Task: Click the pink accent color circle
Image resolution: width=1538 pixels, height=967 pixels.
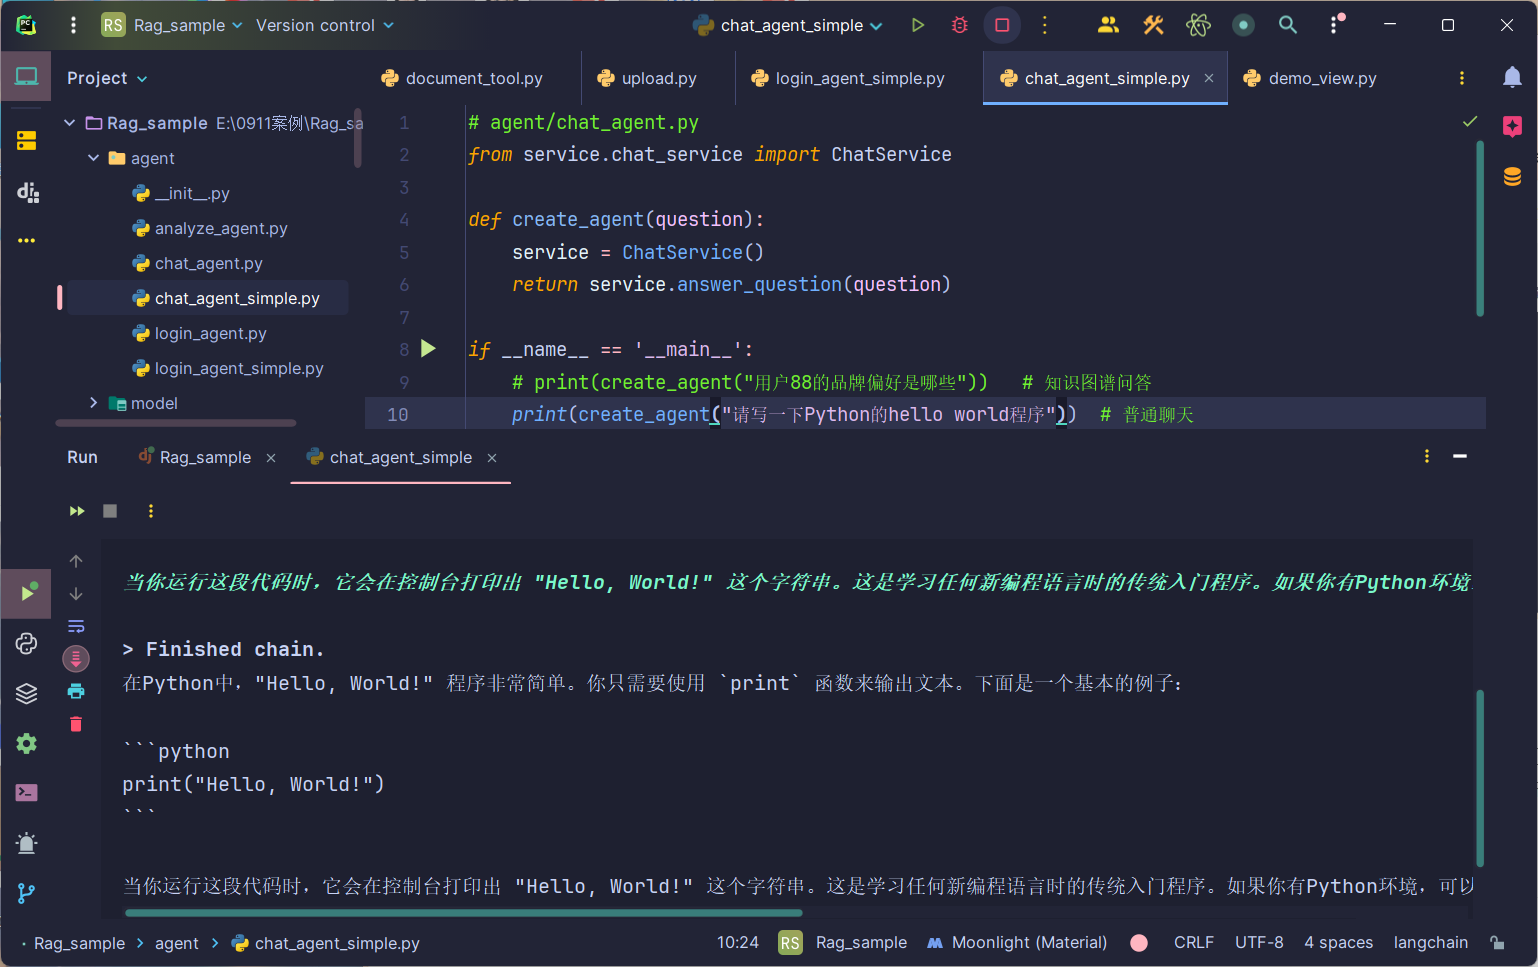Action: (x=1138, y=943)
